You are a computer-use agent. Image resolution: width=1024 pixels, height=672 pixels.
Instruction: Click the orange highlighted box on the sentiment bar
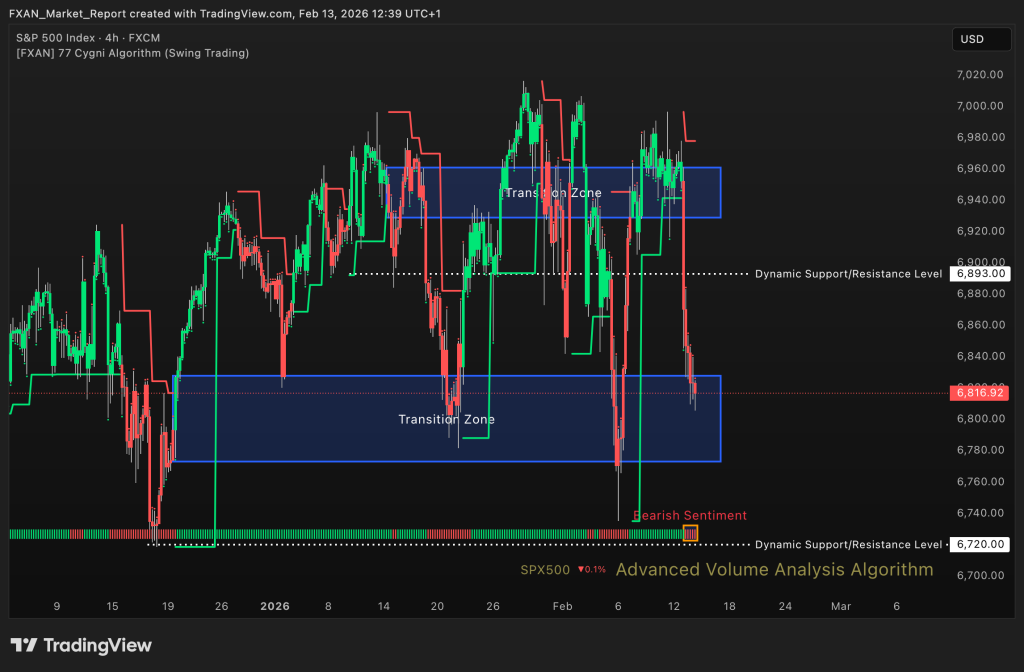[x=690, y=533]
